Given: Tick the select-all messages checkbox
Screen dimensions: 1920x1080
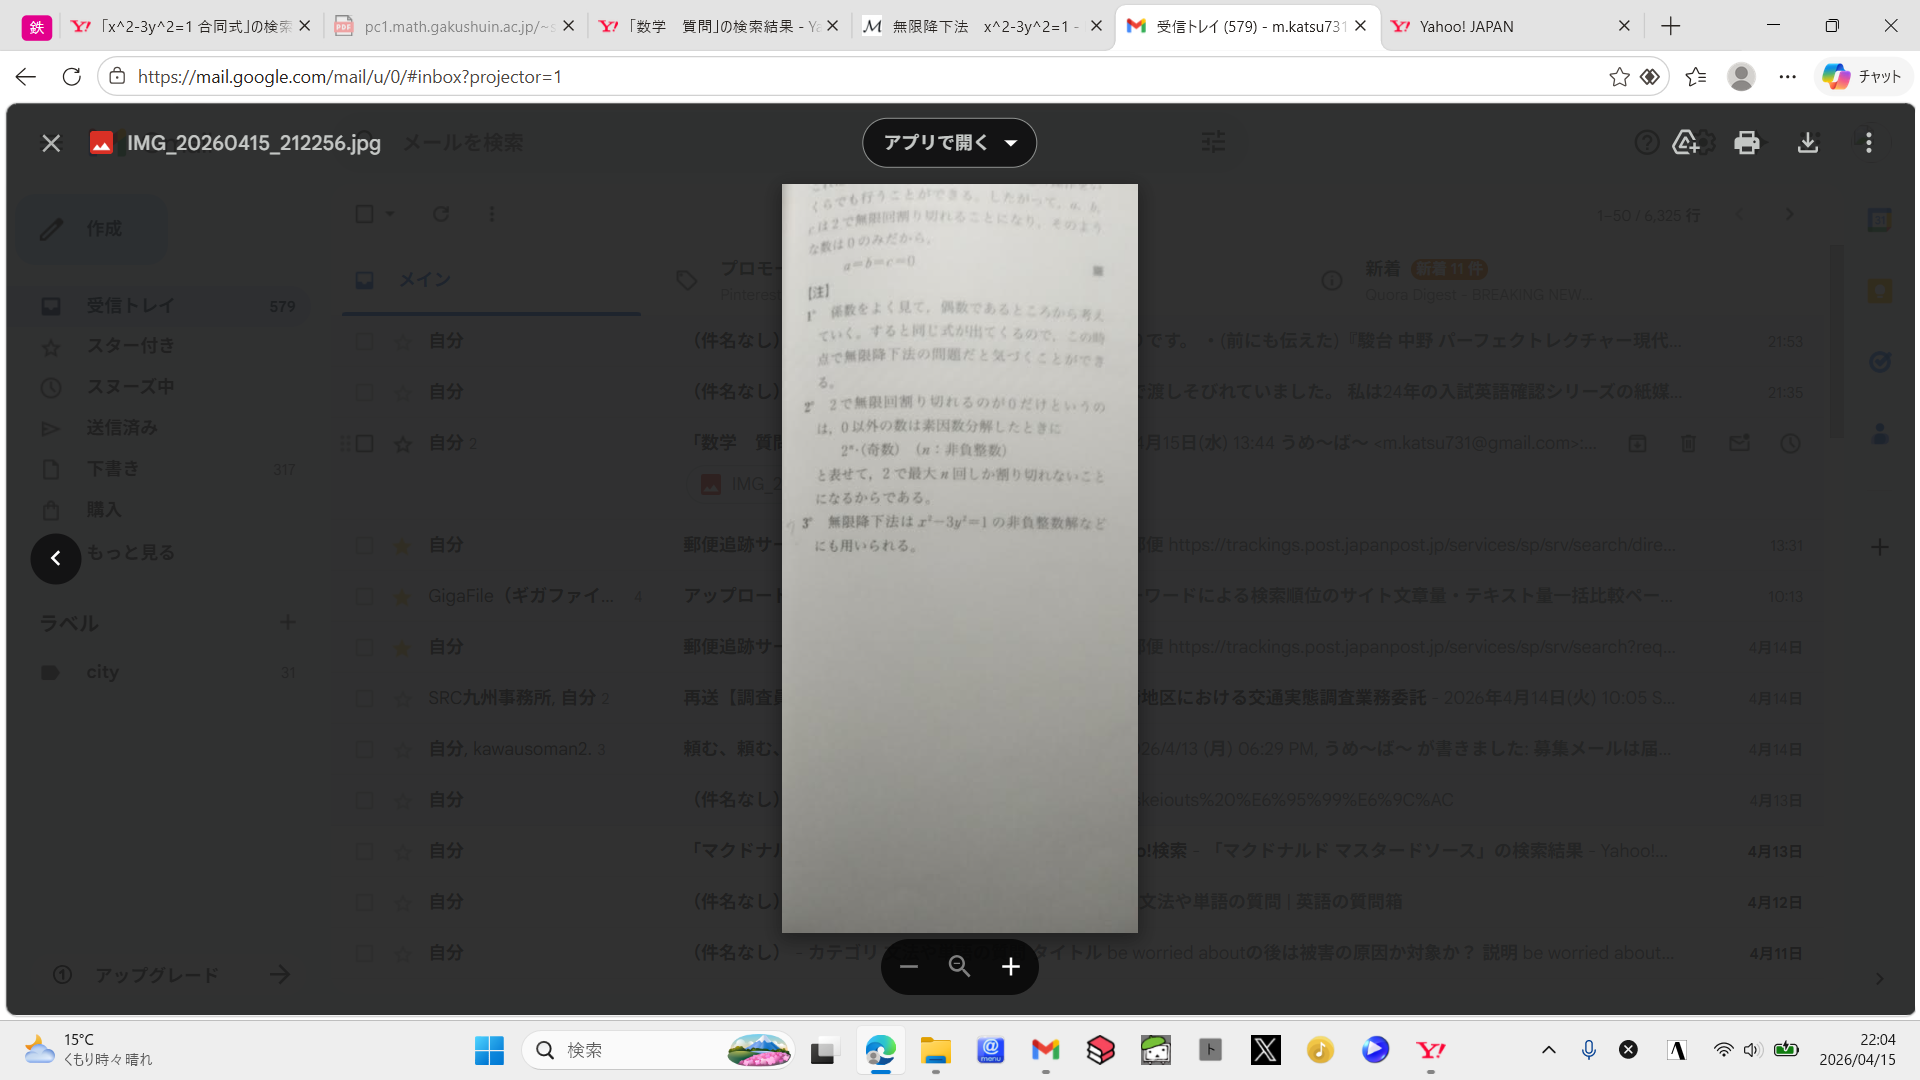Looking at the screenshot, I should [364, 213].
